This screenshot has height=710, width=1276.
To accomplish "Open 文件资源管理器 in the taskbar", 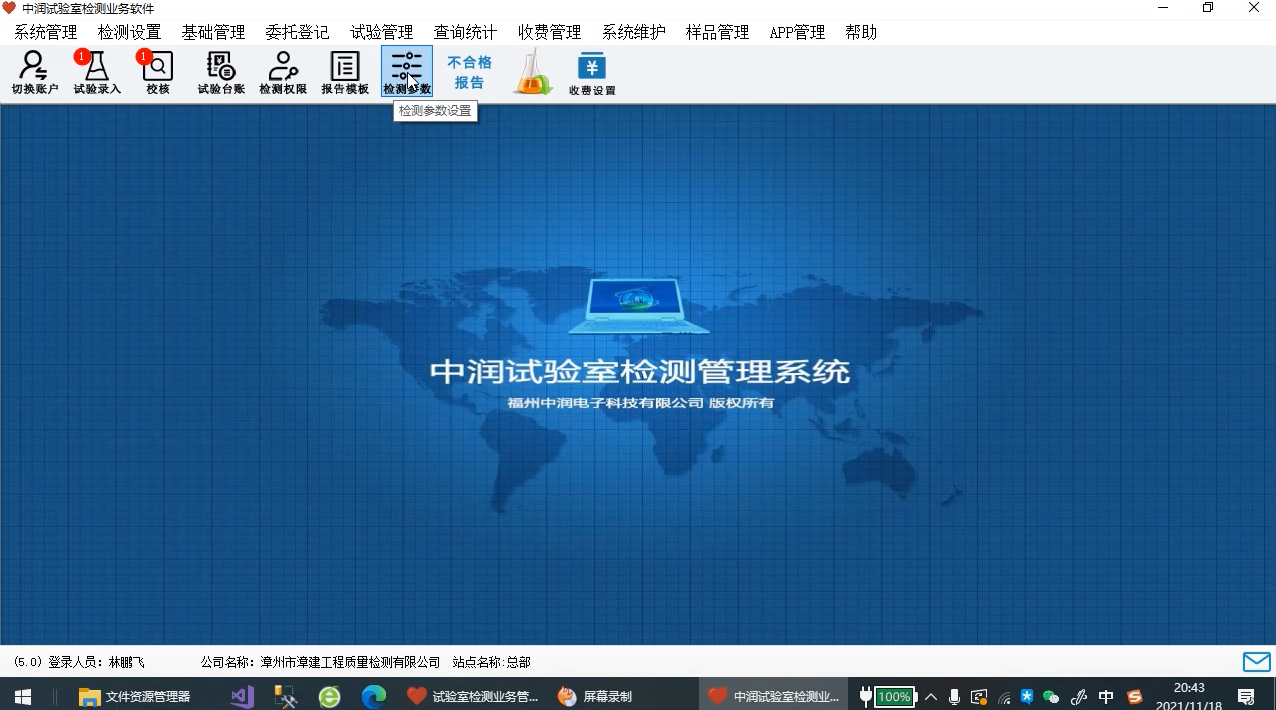I will [135, 696].
